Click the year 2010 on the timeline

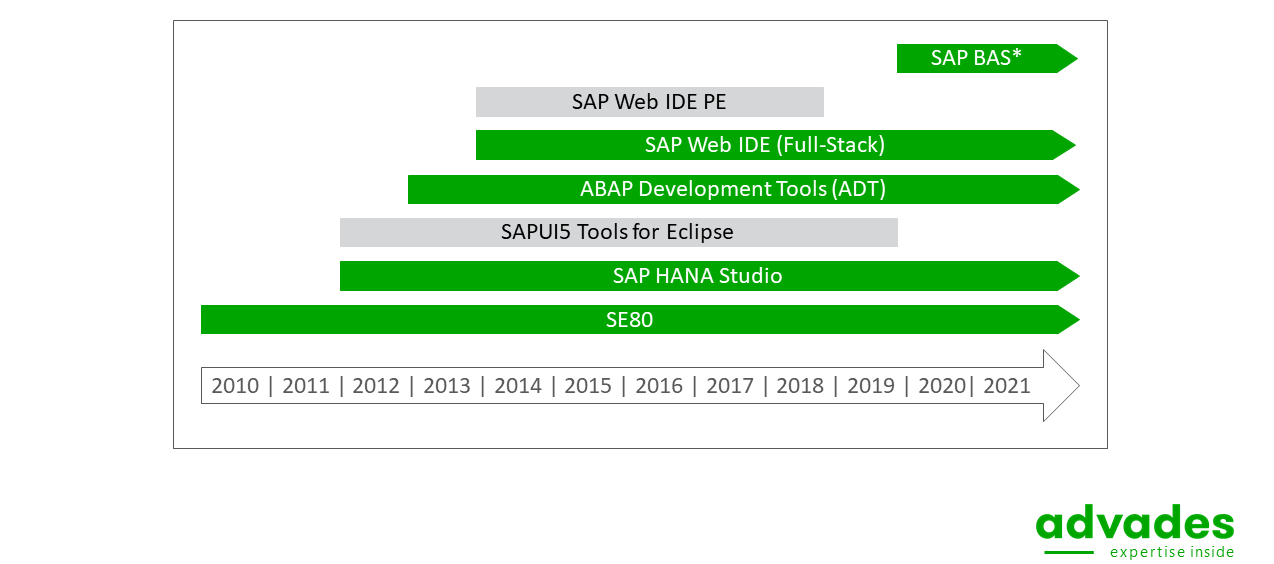235,386
